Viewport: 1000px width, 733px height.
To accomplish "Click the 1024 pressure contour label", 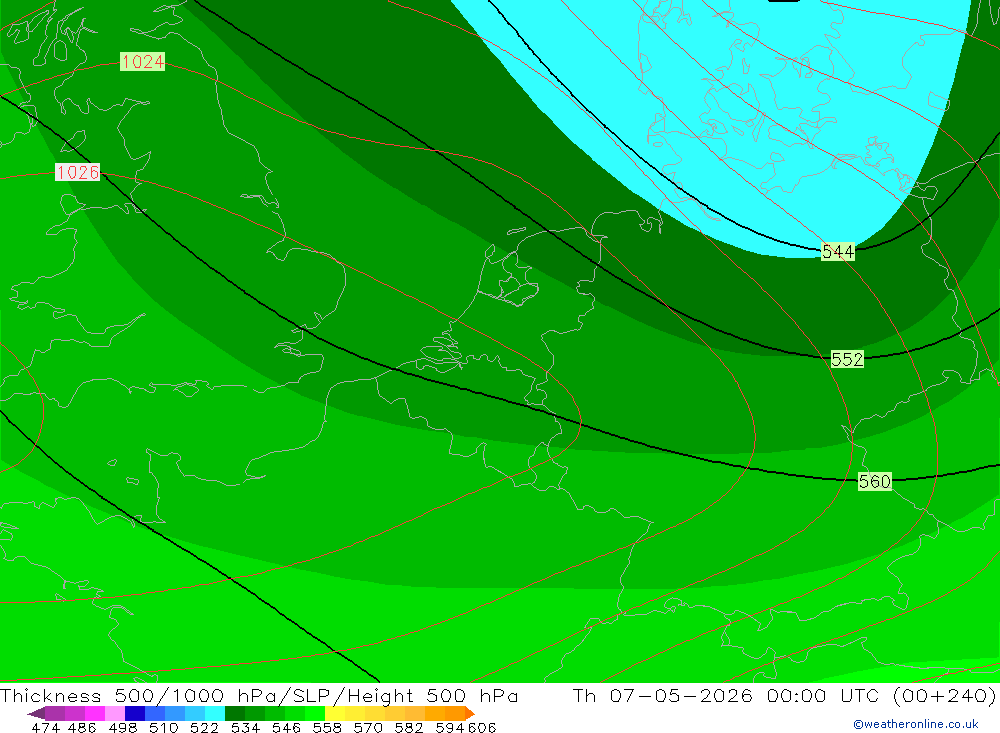I will pos(142,61).
